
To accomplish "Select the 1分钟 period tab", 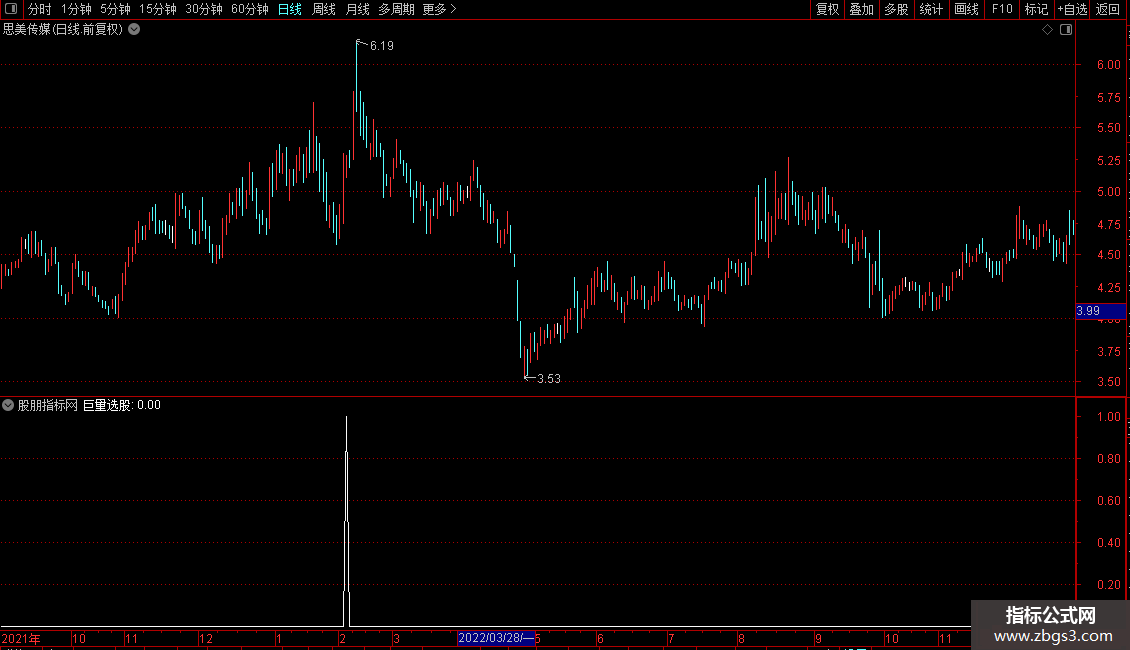I will (x=76, y=9).
